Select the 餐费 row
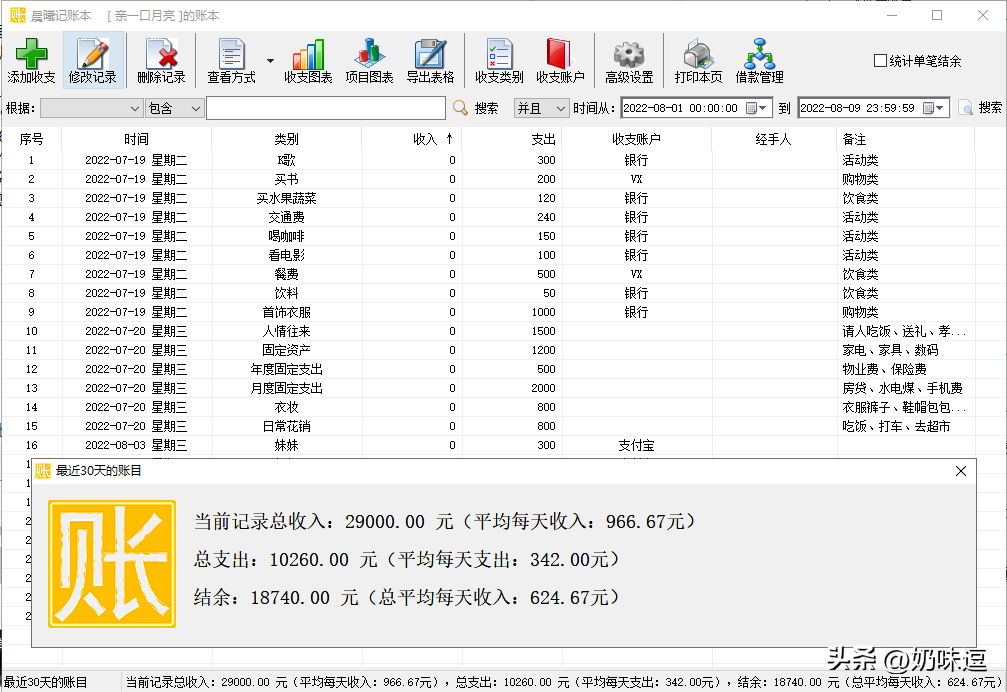The image size is (1007, 692). pos(488,274)
